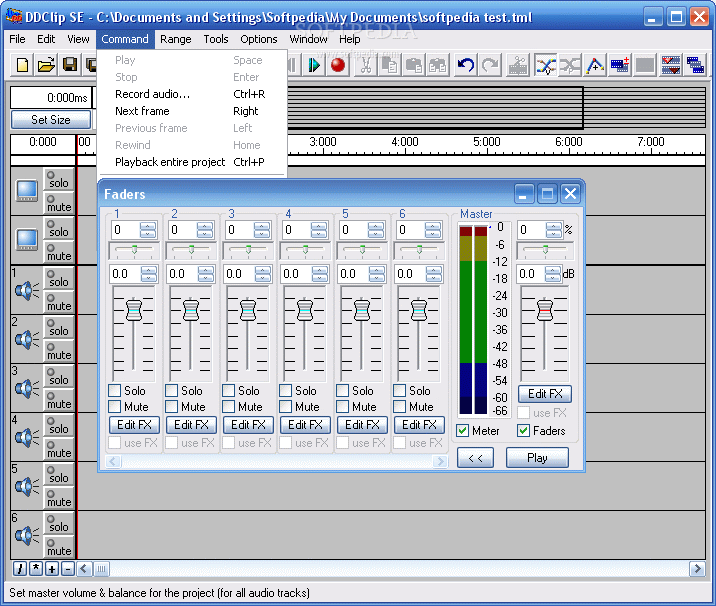Click the grey crossed-arrows crossfade icon
716x606 pixels.
(x=570, y=65)
